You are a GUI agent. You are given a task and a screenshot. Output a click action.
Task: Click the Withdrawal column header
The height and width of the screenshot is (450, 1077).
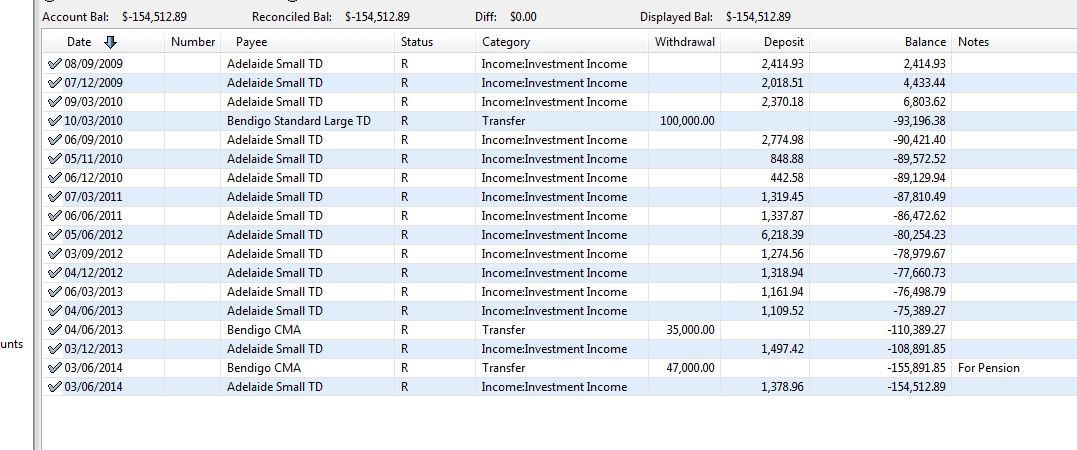pyautogui.click(x=685, y=42)
